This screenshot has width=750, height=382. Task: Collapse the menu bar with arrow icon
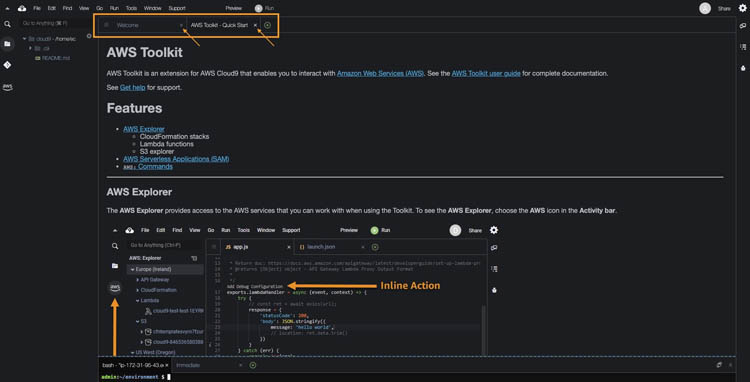coord(7,8)
